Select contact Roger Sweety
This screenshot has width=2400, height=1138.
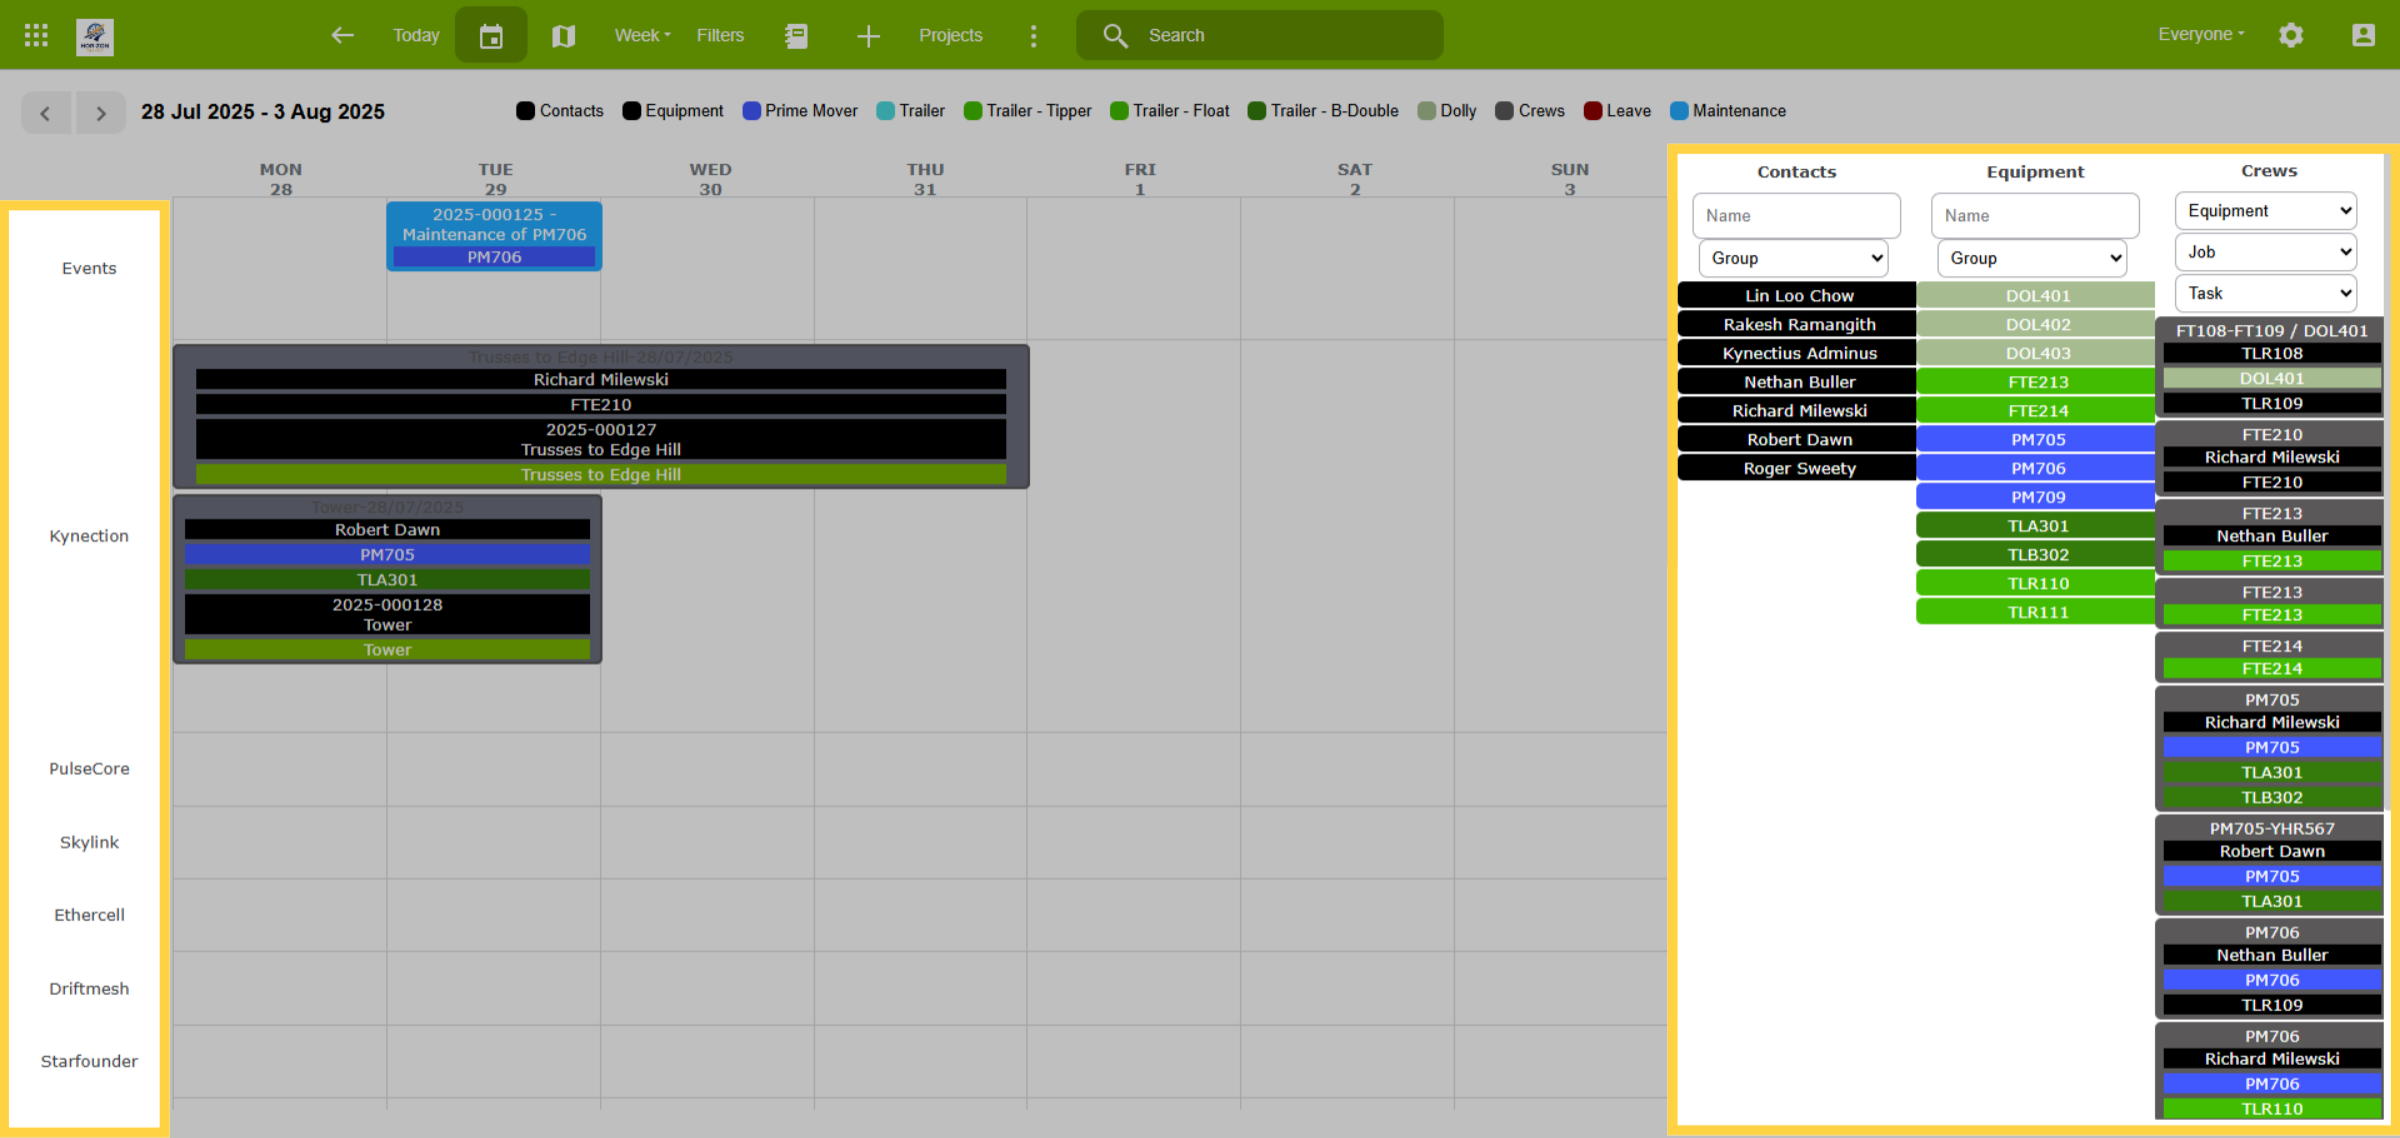point(1798,469)
